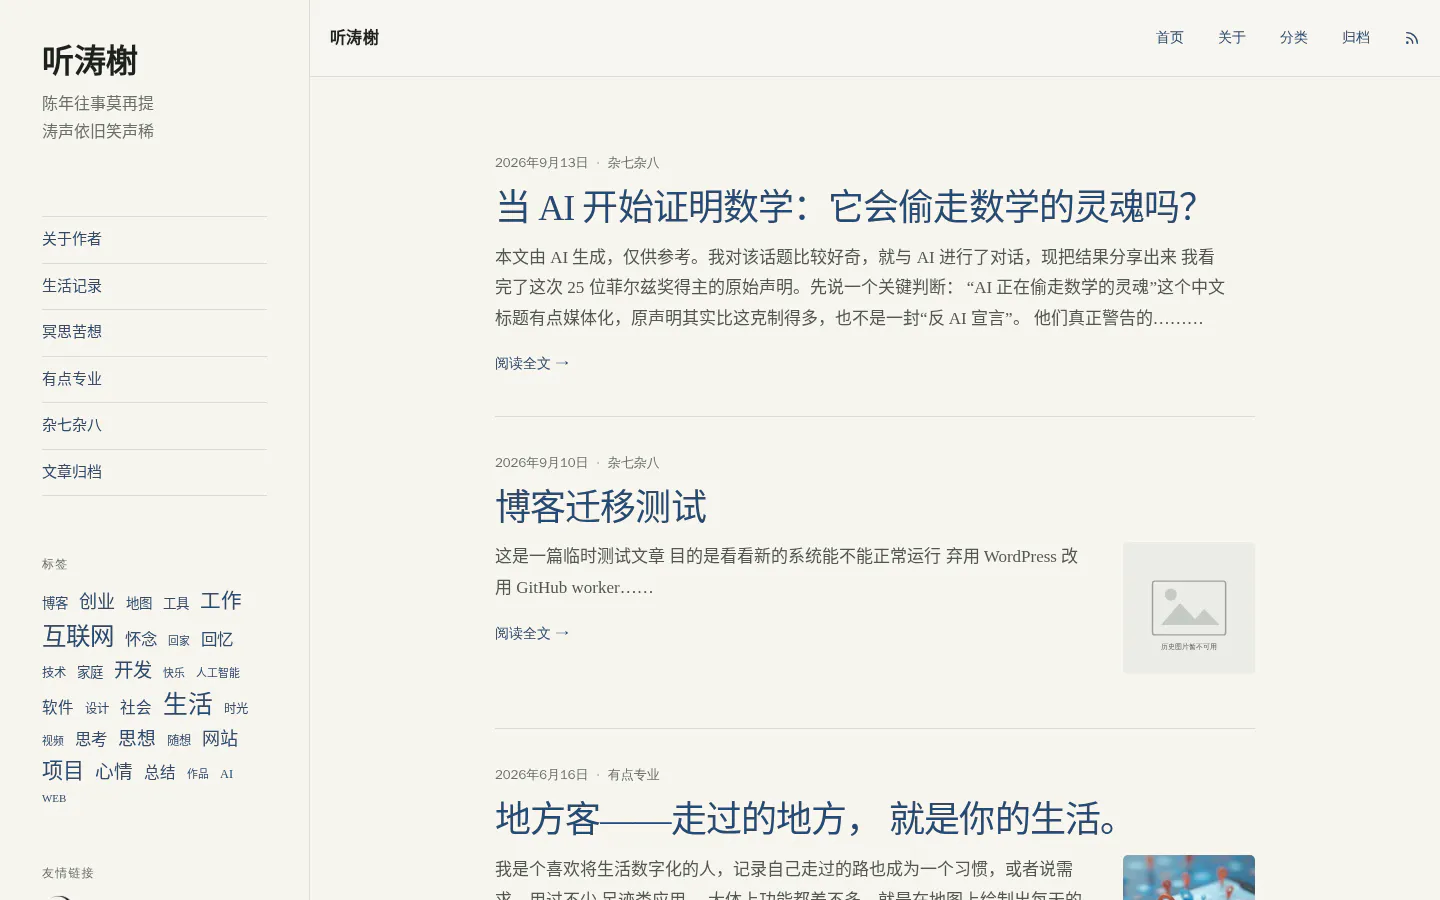This screenshot has height=900, width=1440.
Task: Open 生活记录 sidebar category
Action: [154, 286]
